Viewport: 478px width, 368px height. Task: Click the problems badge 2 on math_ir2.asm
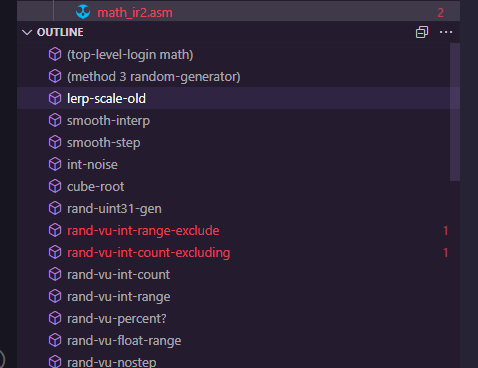(x=440, y=13)
